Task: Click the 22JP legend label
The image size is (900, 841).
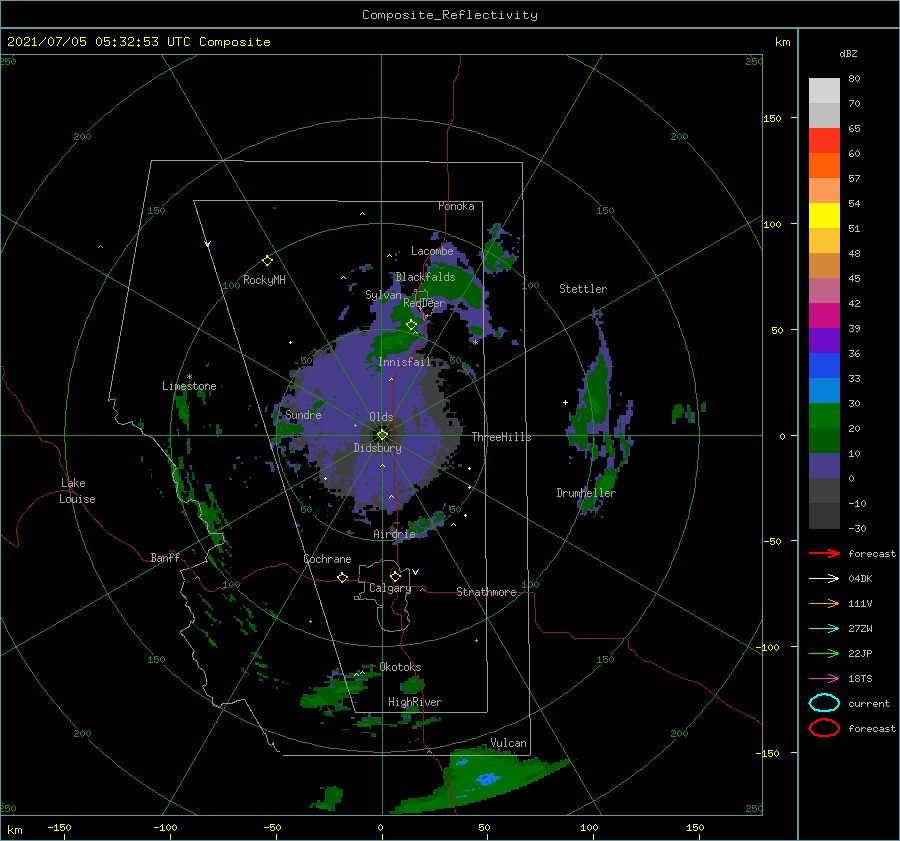Action: click(x=860, y=654)
